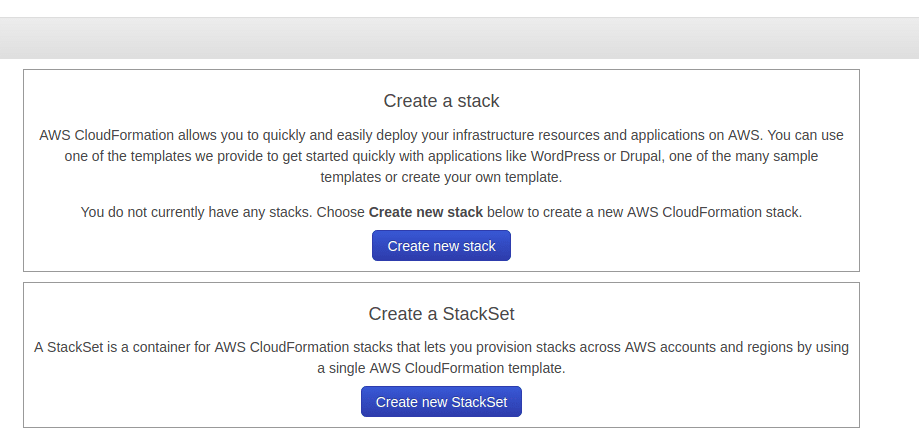Click the bold 'Create new stack' text in the paragraph
Viewport: 919px width, 432px height.
[426, 212]
